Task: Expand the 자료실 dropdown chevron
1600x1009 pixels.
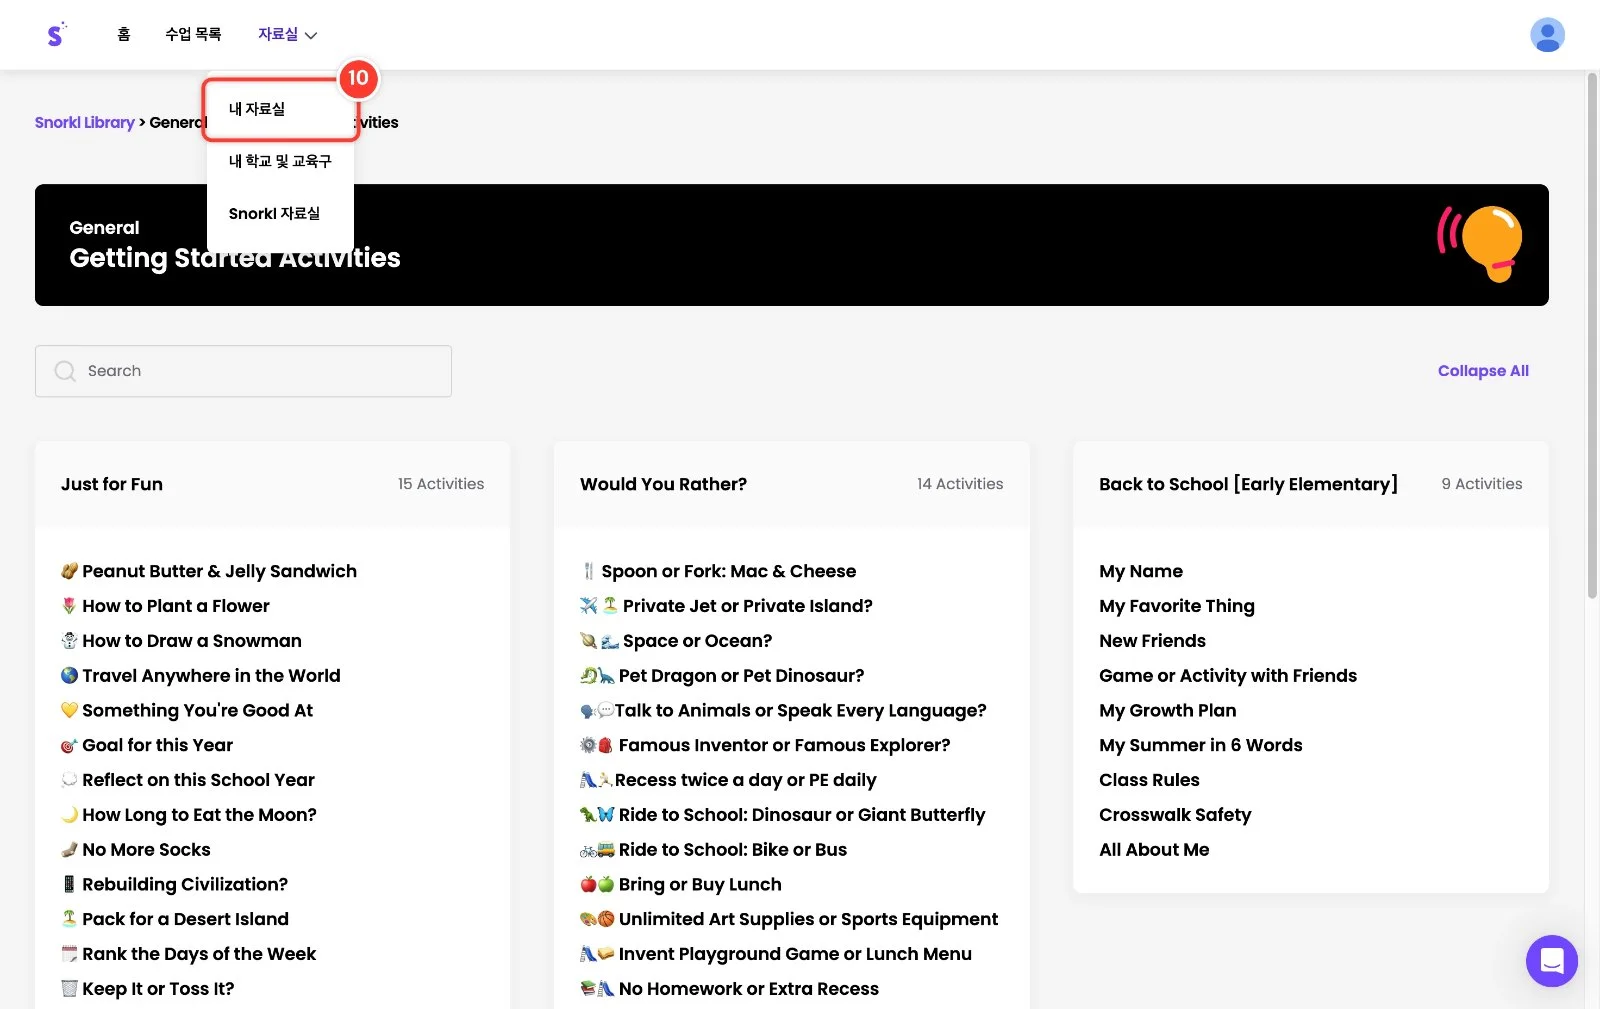Action: (311, 35)
